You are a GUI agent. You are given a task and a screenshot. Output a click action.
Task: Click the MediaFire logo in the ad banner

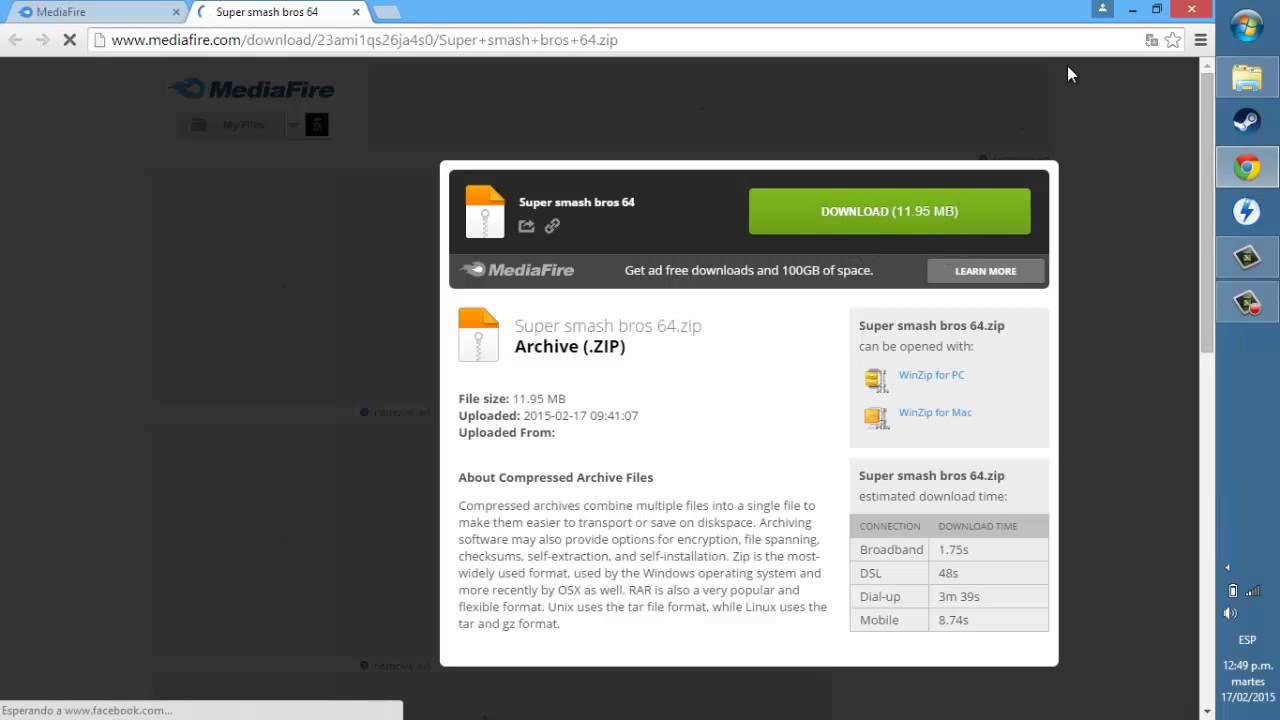516,270
